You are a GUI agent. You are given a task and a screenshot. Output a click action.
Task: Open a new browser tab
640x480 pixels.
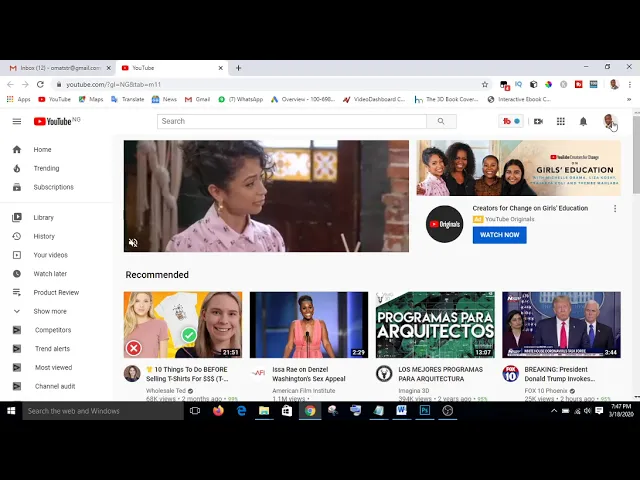(239, 68)
